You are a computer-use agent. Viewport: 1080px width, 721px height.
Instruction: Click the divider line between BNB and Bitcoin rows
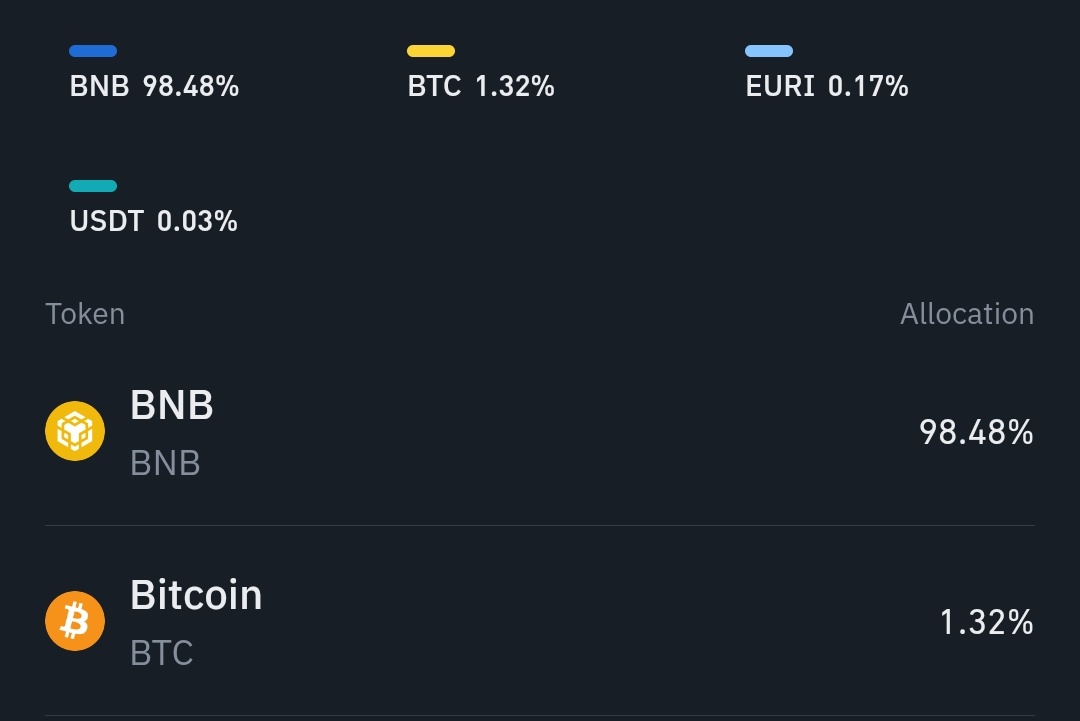tap(540, 526)
